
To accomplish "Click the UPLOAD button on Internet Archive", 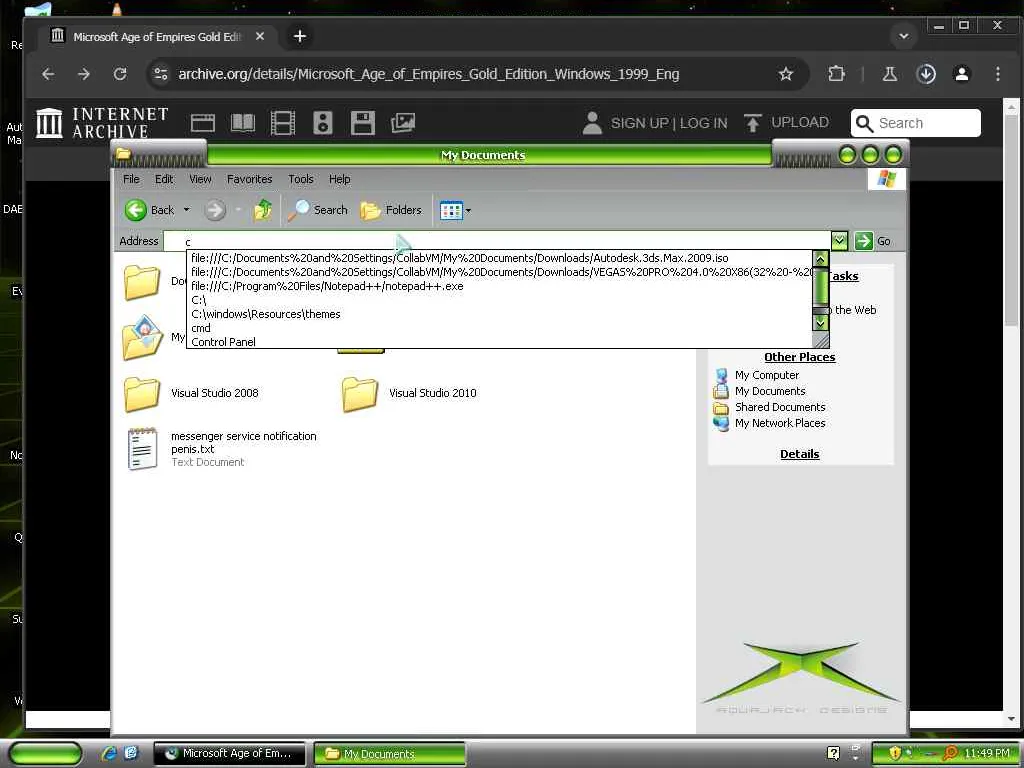I will click(x=787, y=122).
